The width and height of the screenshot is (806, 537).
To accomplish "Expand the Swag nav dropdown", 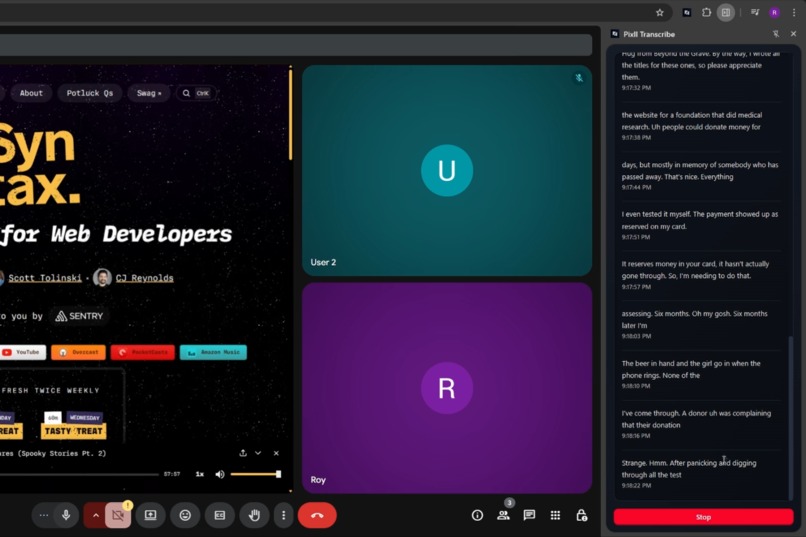I will (x=149, y=93).
